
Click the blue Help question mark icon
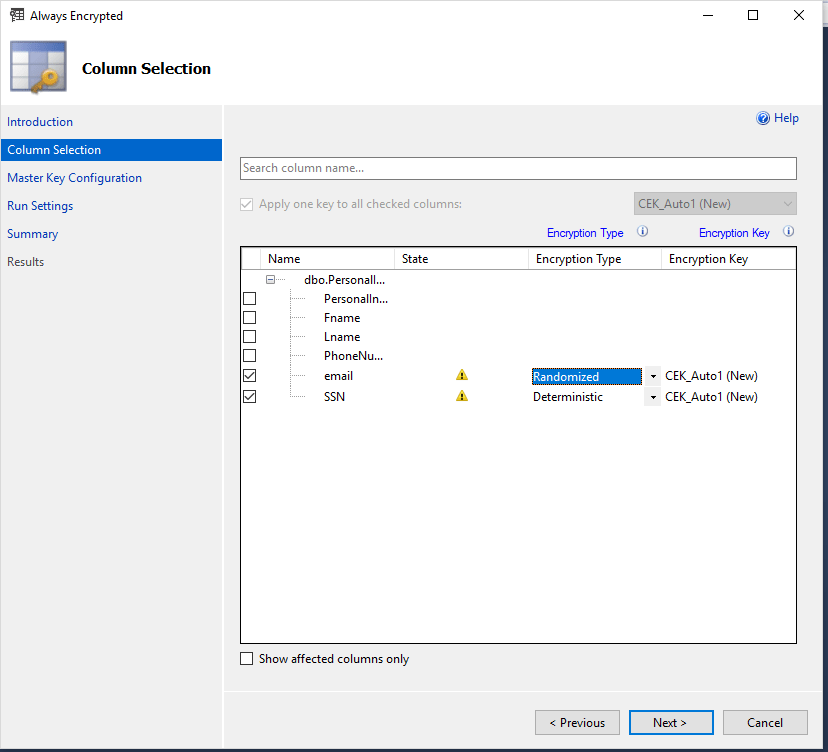tap(763, 118)
